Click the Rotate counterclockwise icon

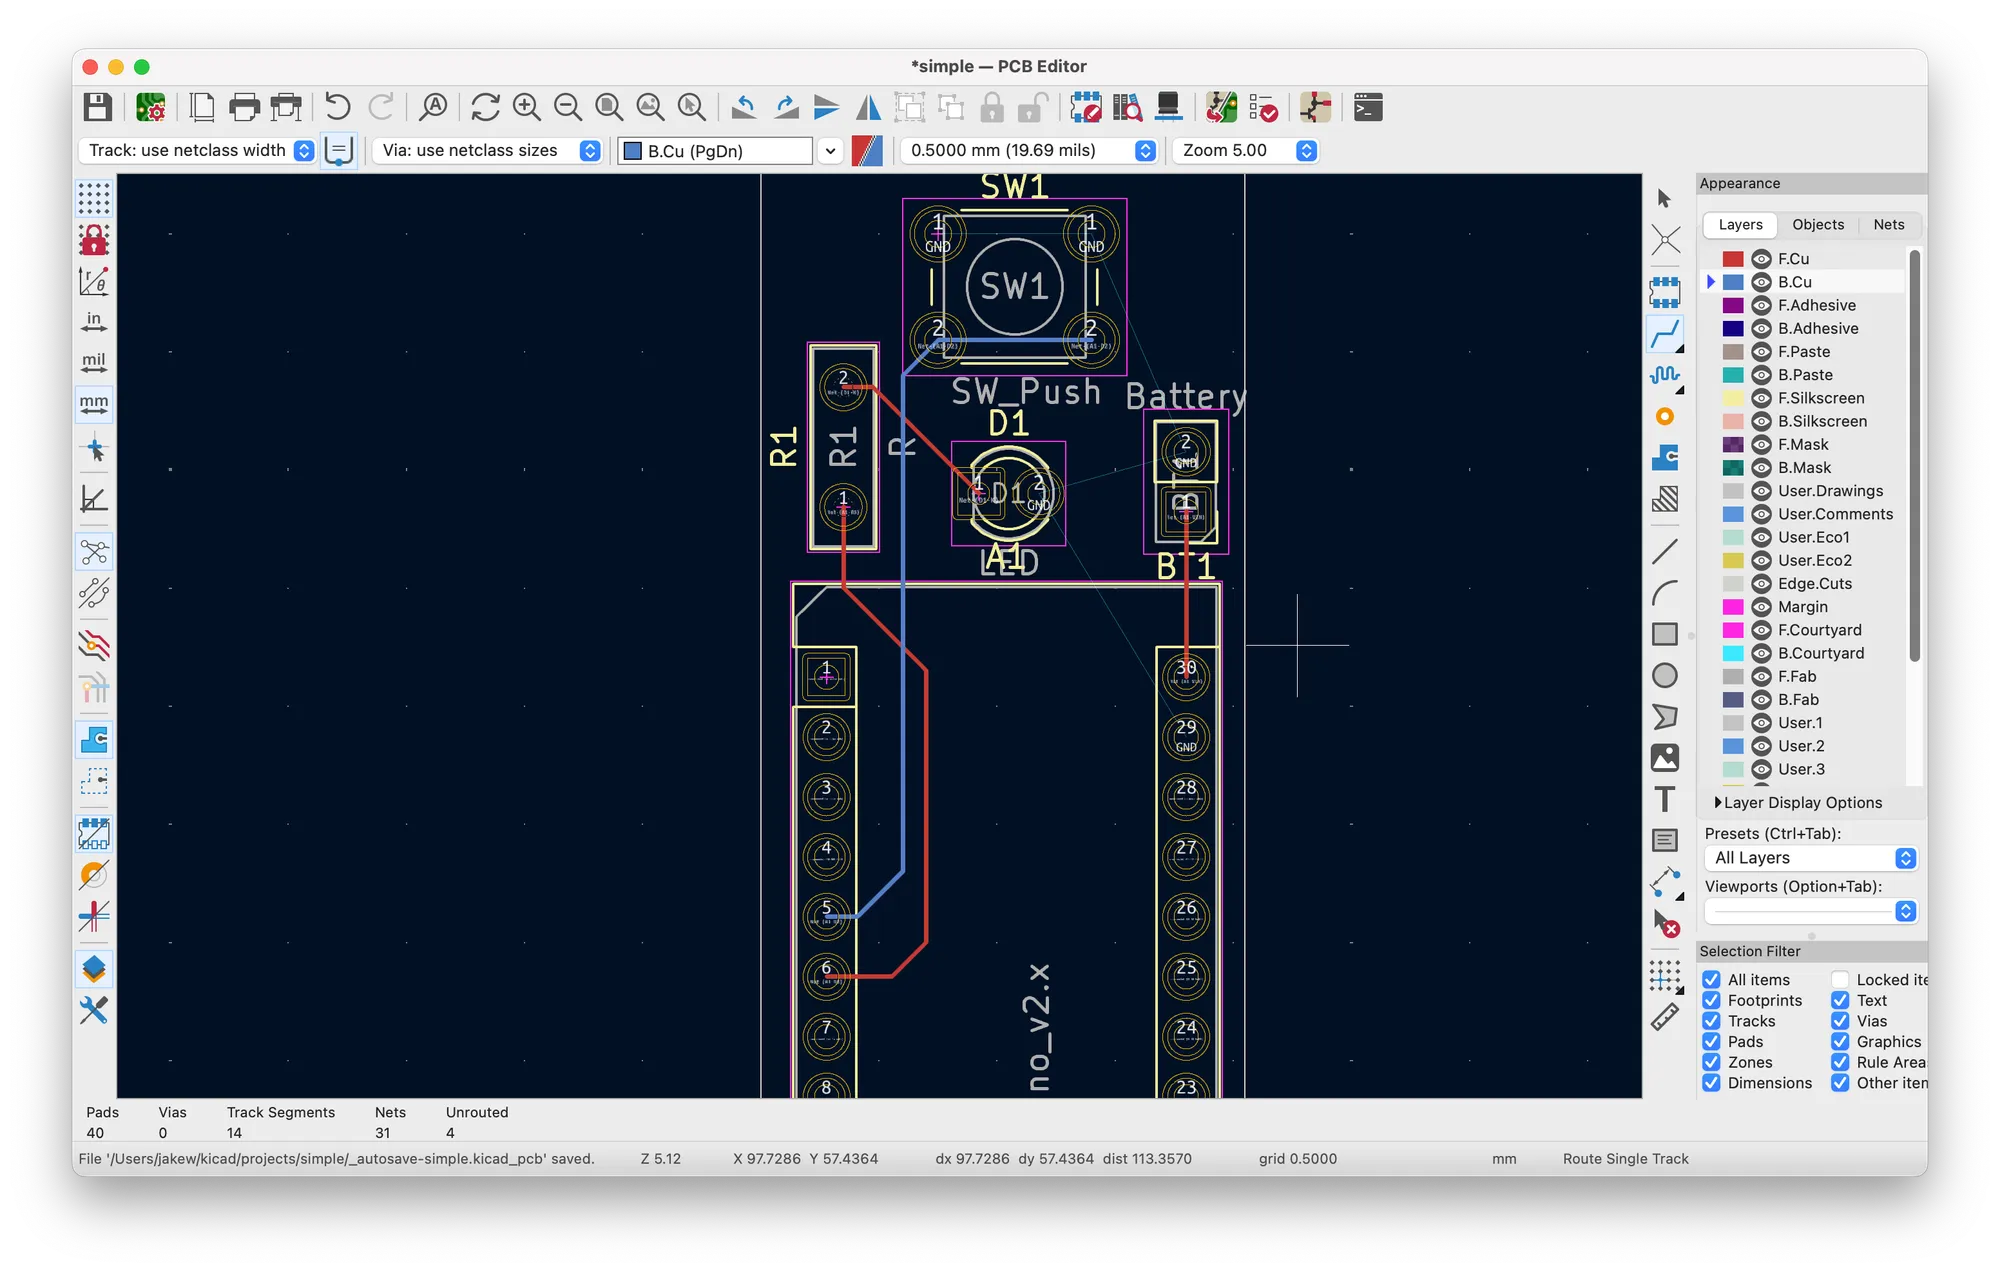pos(743,107)
